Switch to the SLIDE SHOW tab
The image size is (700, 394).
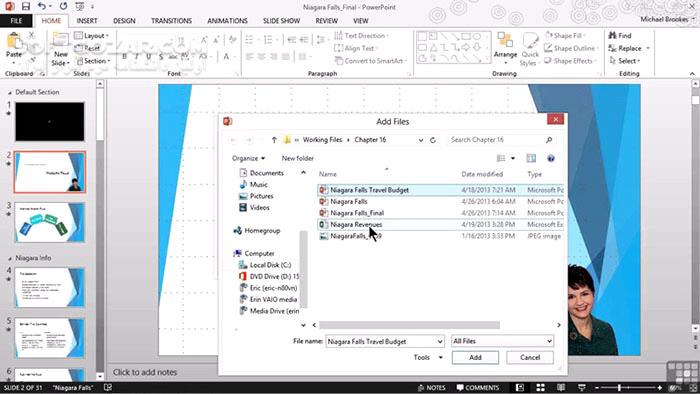coord(281,21)
